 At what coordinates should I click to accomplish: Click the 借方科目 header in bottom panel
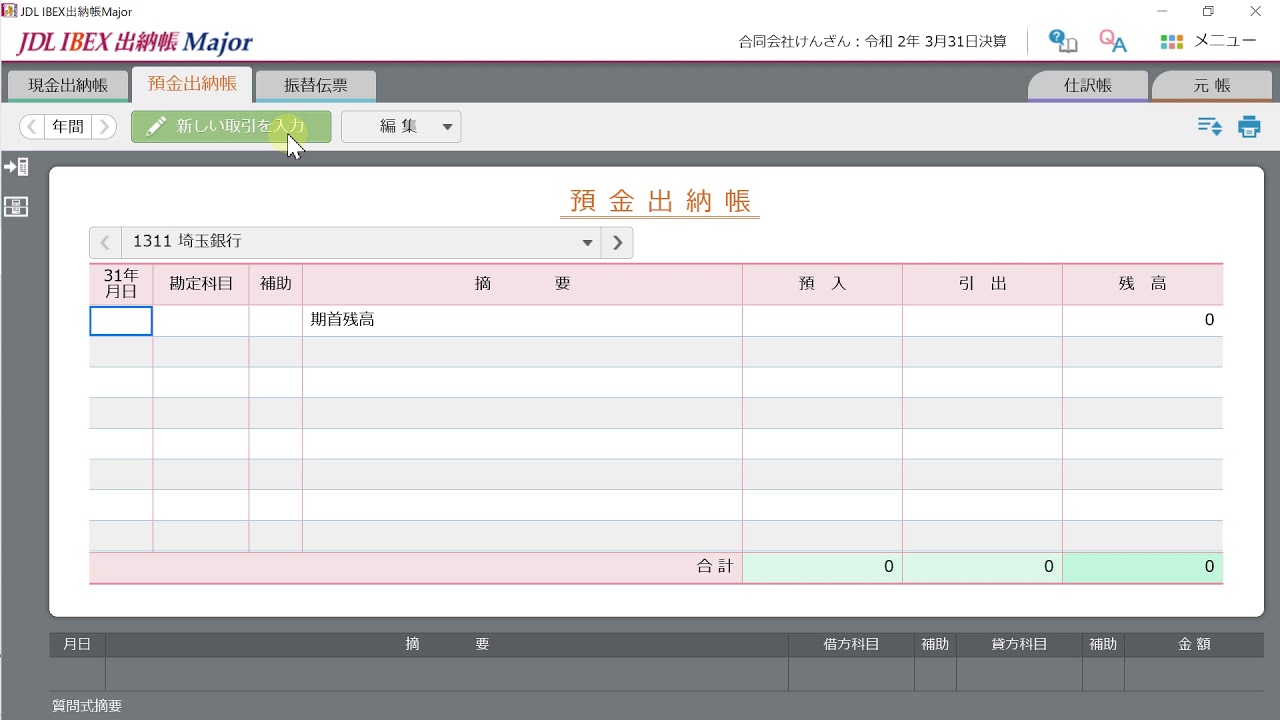tap(851, 645)
